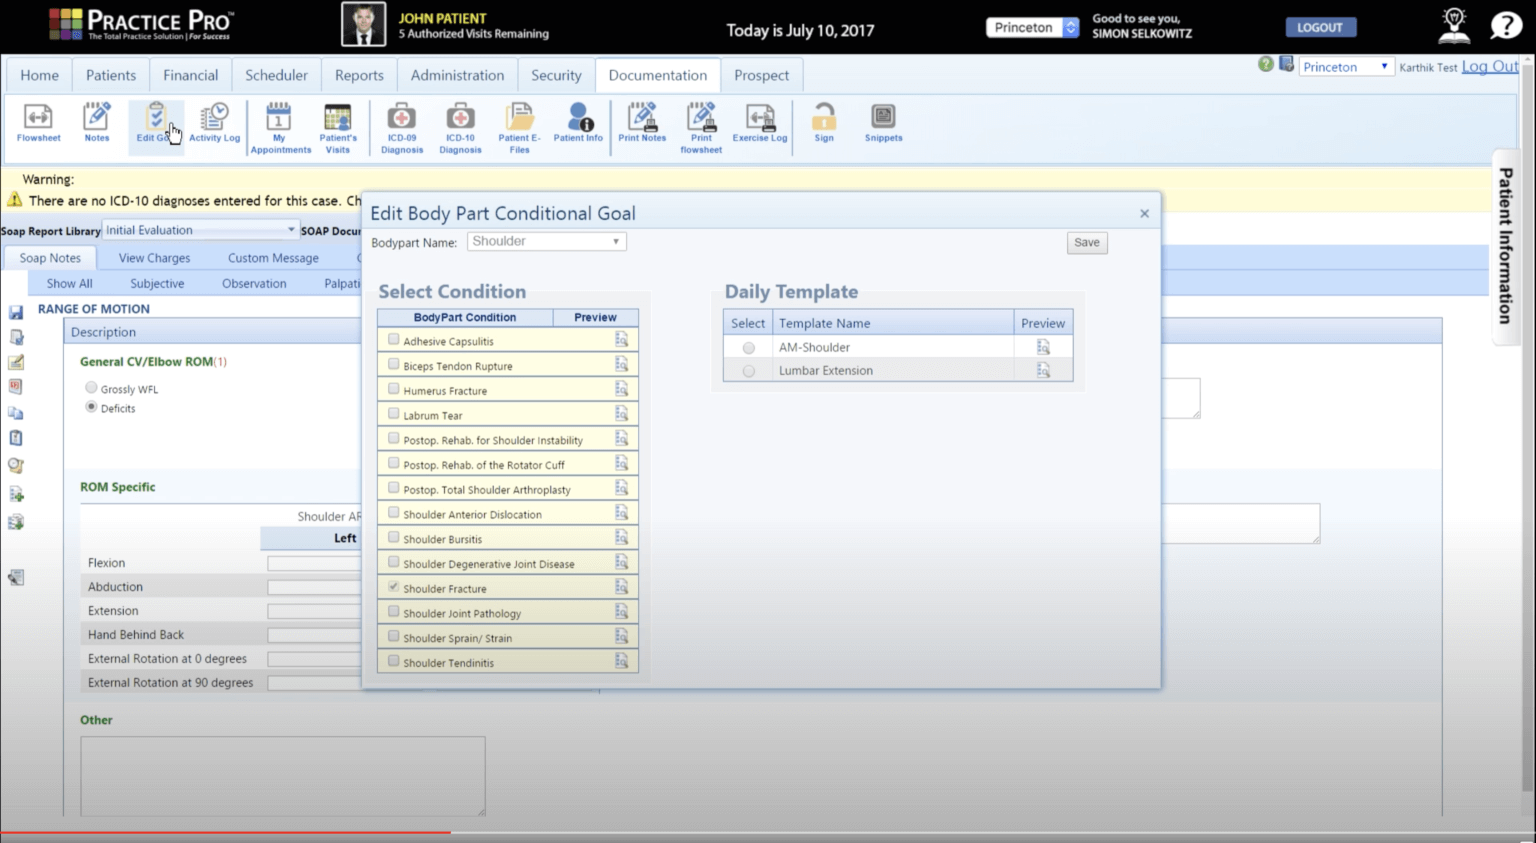Click the Save button in dialog
1536x843 pixels.
(x=1087, y=243)
